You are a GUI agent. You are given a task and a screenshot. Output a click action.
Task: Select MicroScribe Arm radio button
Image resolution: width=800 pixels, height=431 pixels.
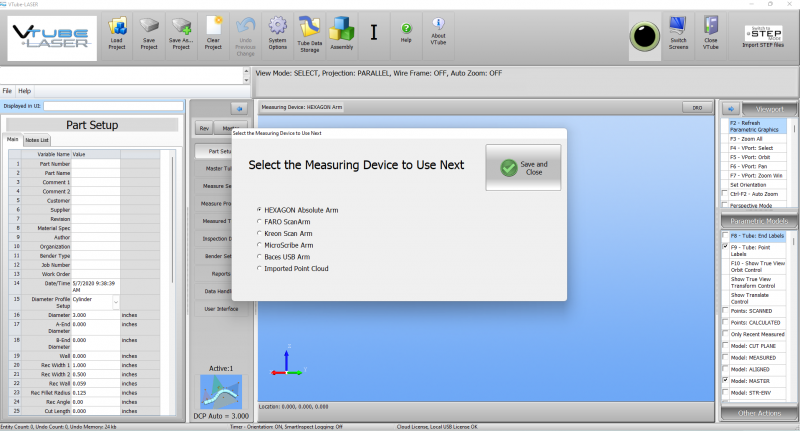coord(259,245)
